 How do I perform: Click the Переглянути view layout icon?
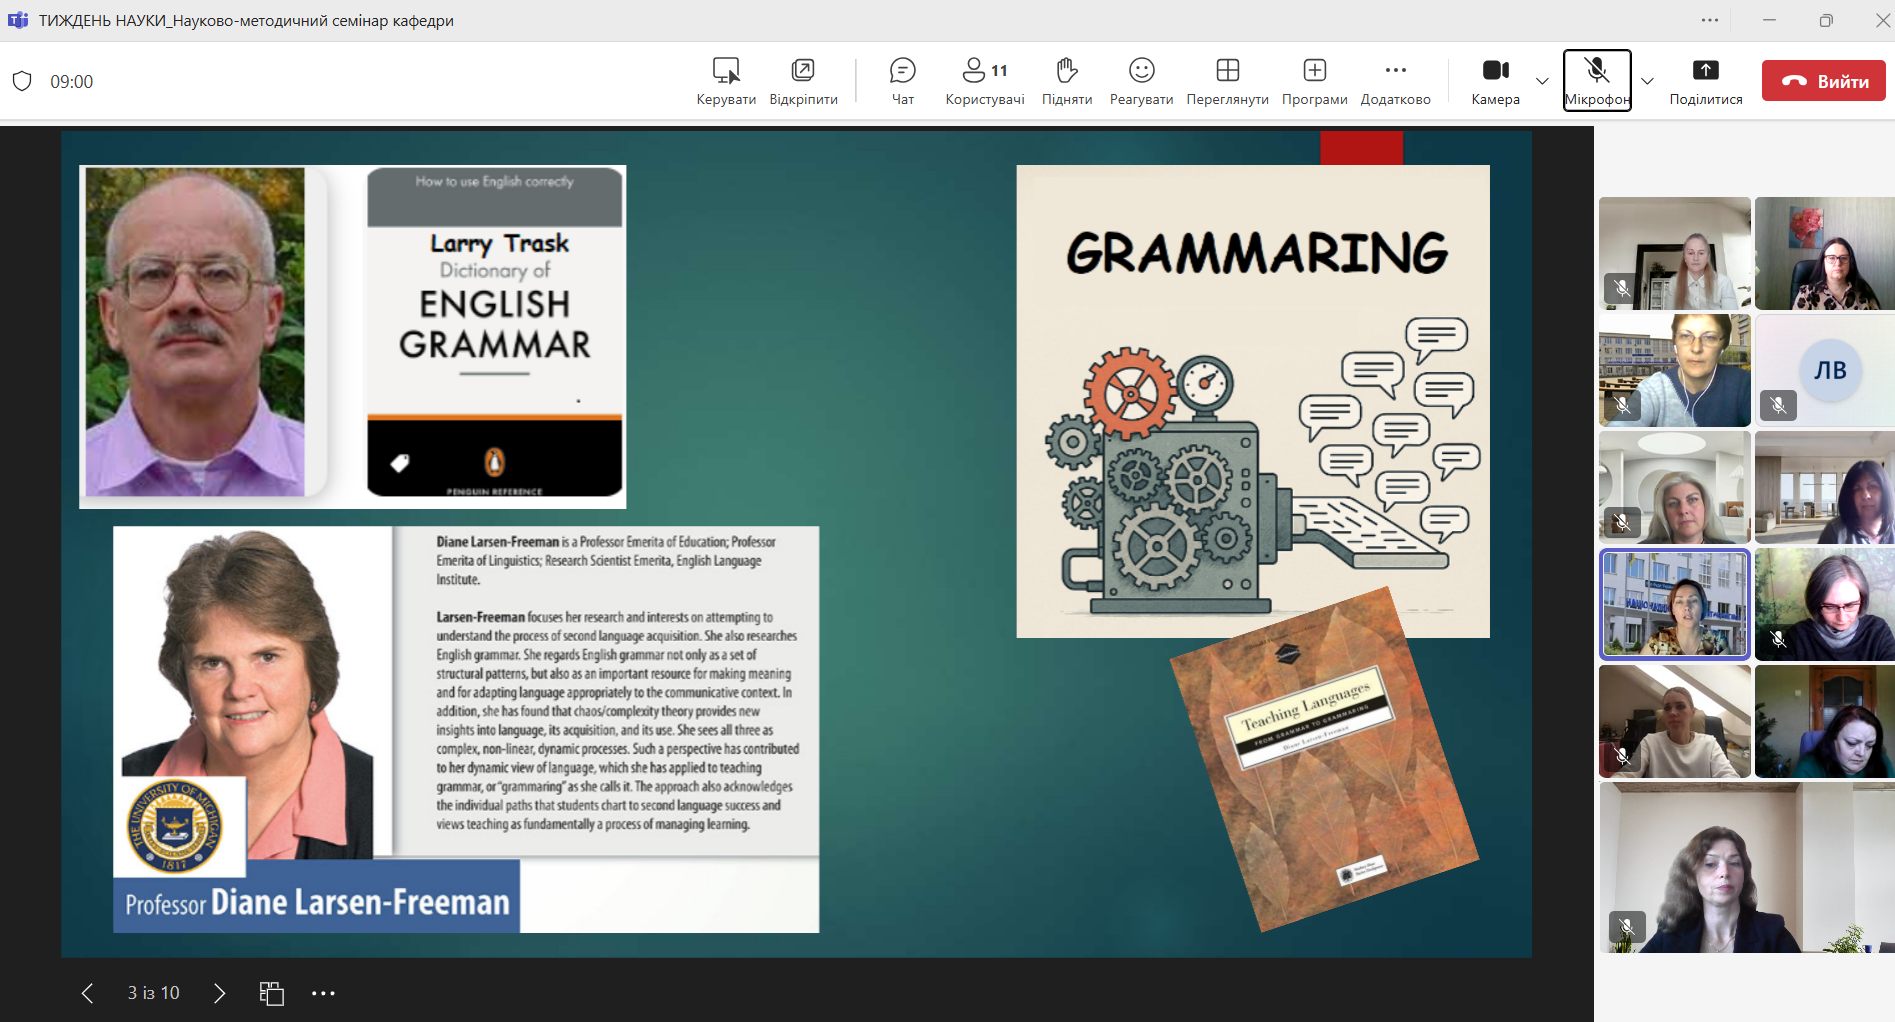(1227, 81)
